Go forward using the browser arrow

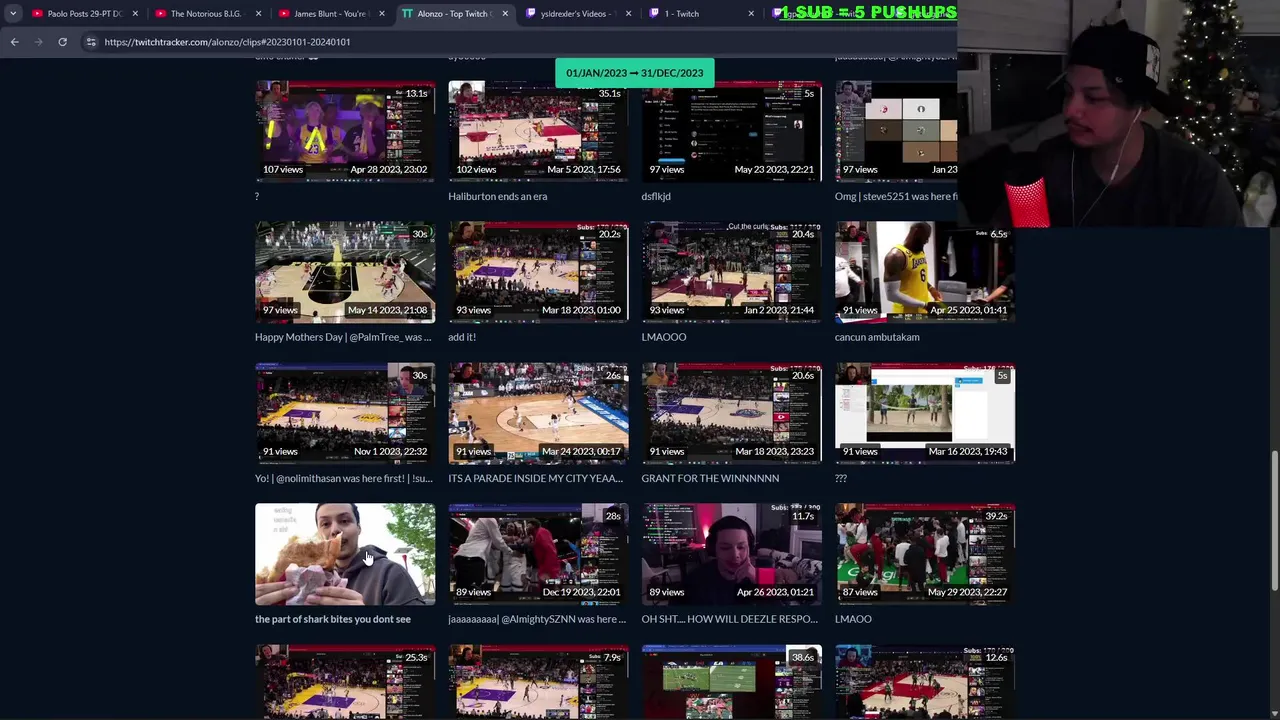38,42
